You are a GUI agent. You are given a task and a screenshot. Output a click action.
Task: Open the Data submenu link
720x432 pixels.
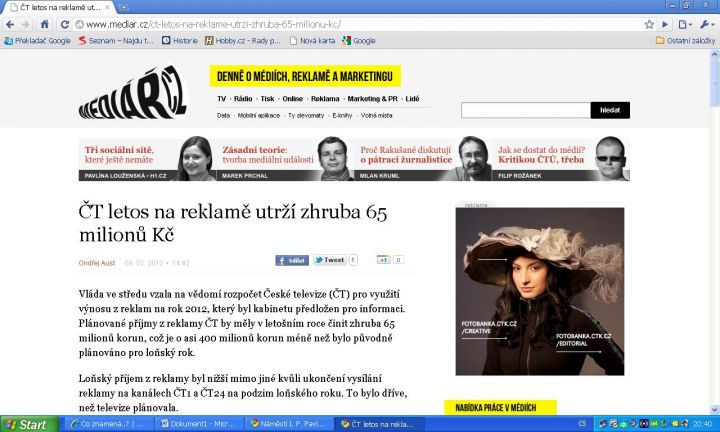coord(223,116)
